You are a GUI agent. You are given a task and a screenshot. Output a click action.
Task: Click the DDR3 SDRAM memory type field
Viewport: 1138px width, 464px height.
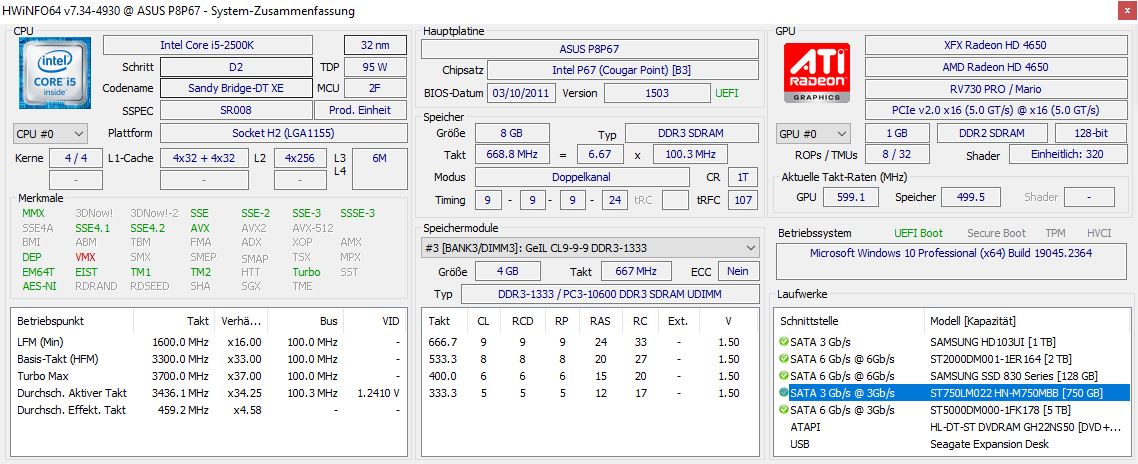point(692,134)
